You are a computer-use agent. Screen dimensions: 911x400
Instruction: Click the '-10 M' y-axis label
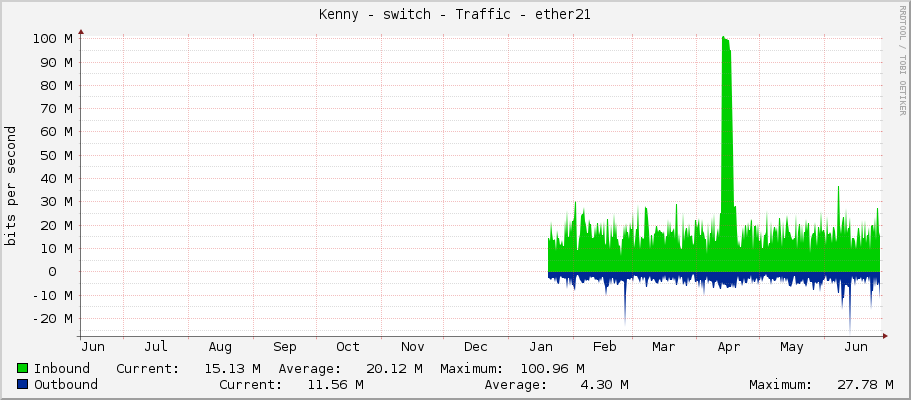click(52, 295)
